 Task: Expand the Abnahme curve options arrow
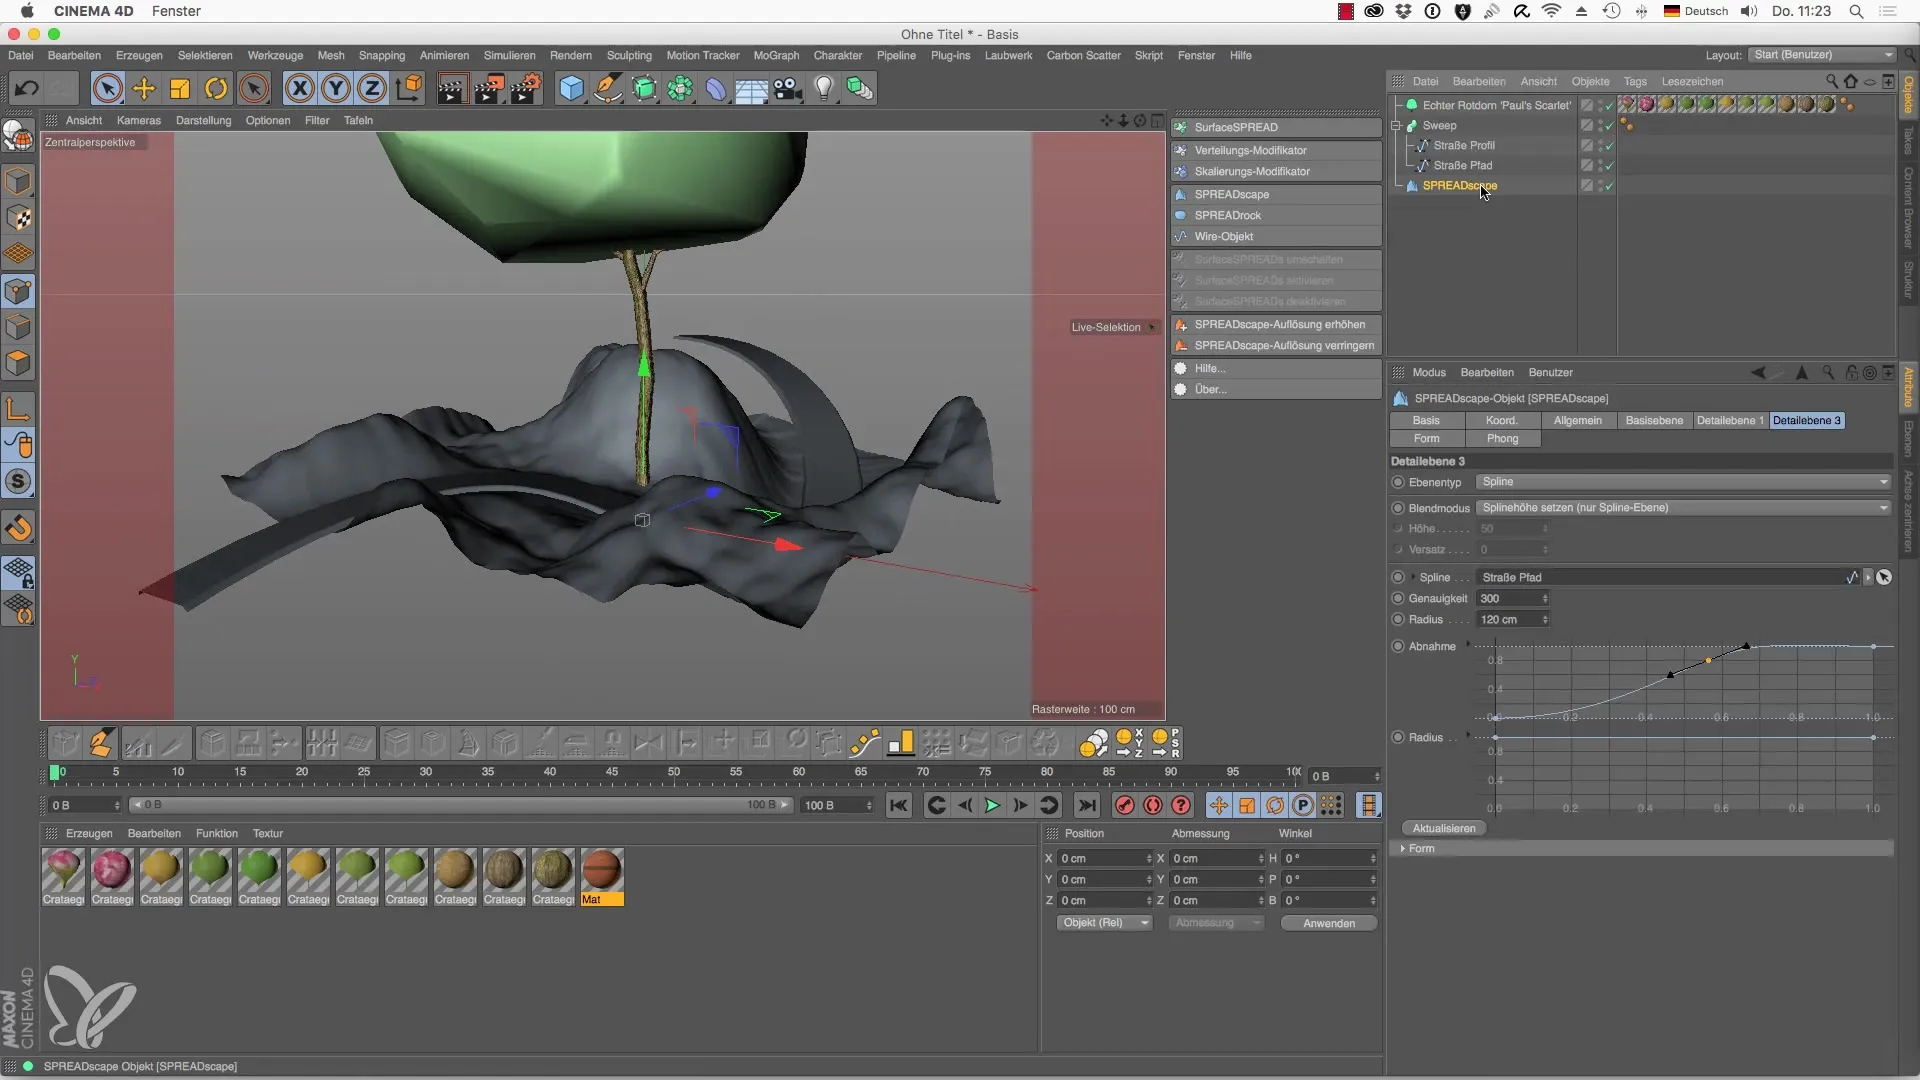(1468, 644)
